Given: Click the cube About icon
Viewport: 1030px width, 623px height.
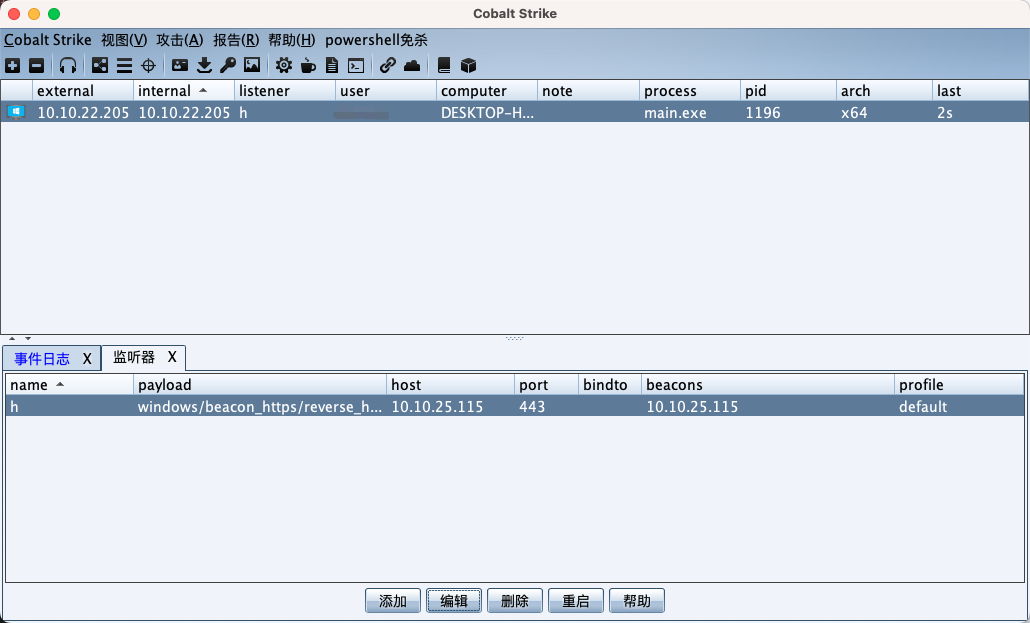Looking at the screenshot, I should tap(468, 65).
